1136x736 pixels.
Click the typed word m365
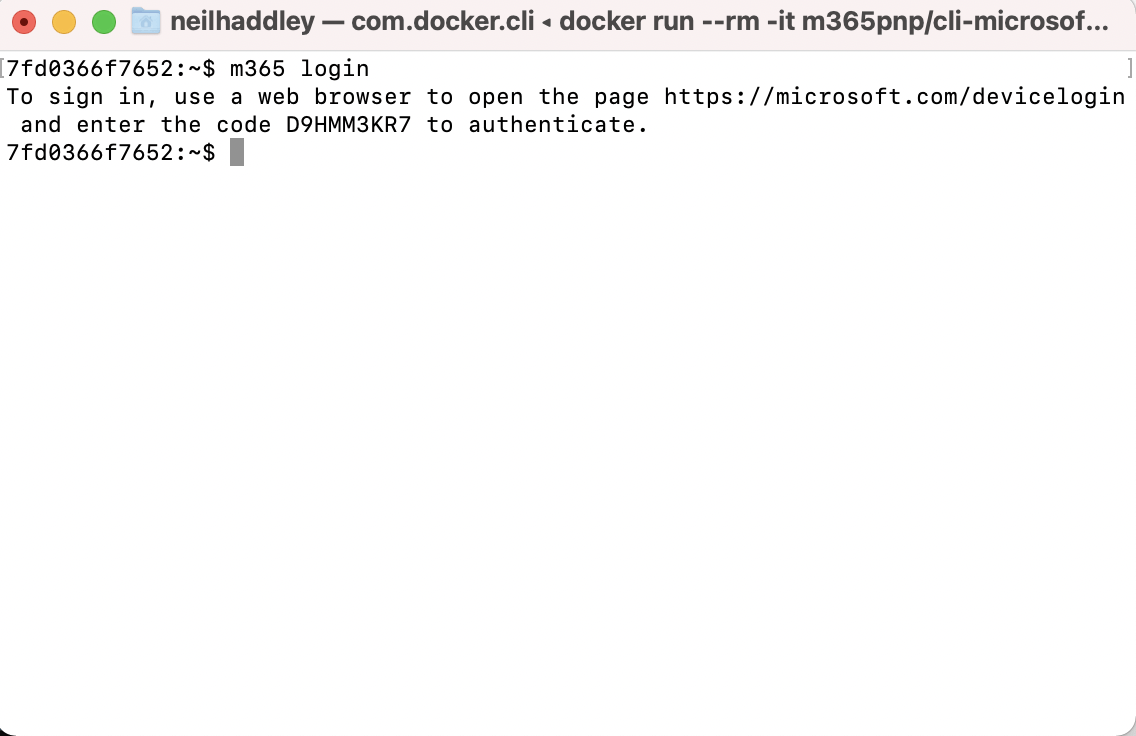(257, 69)
